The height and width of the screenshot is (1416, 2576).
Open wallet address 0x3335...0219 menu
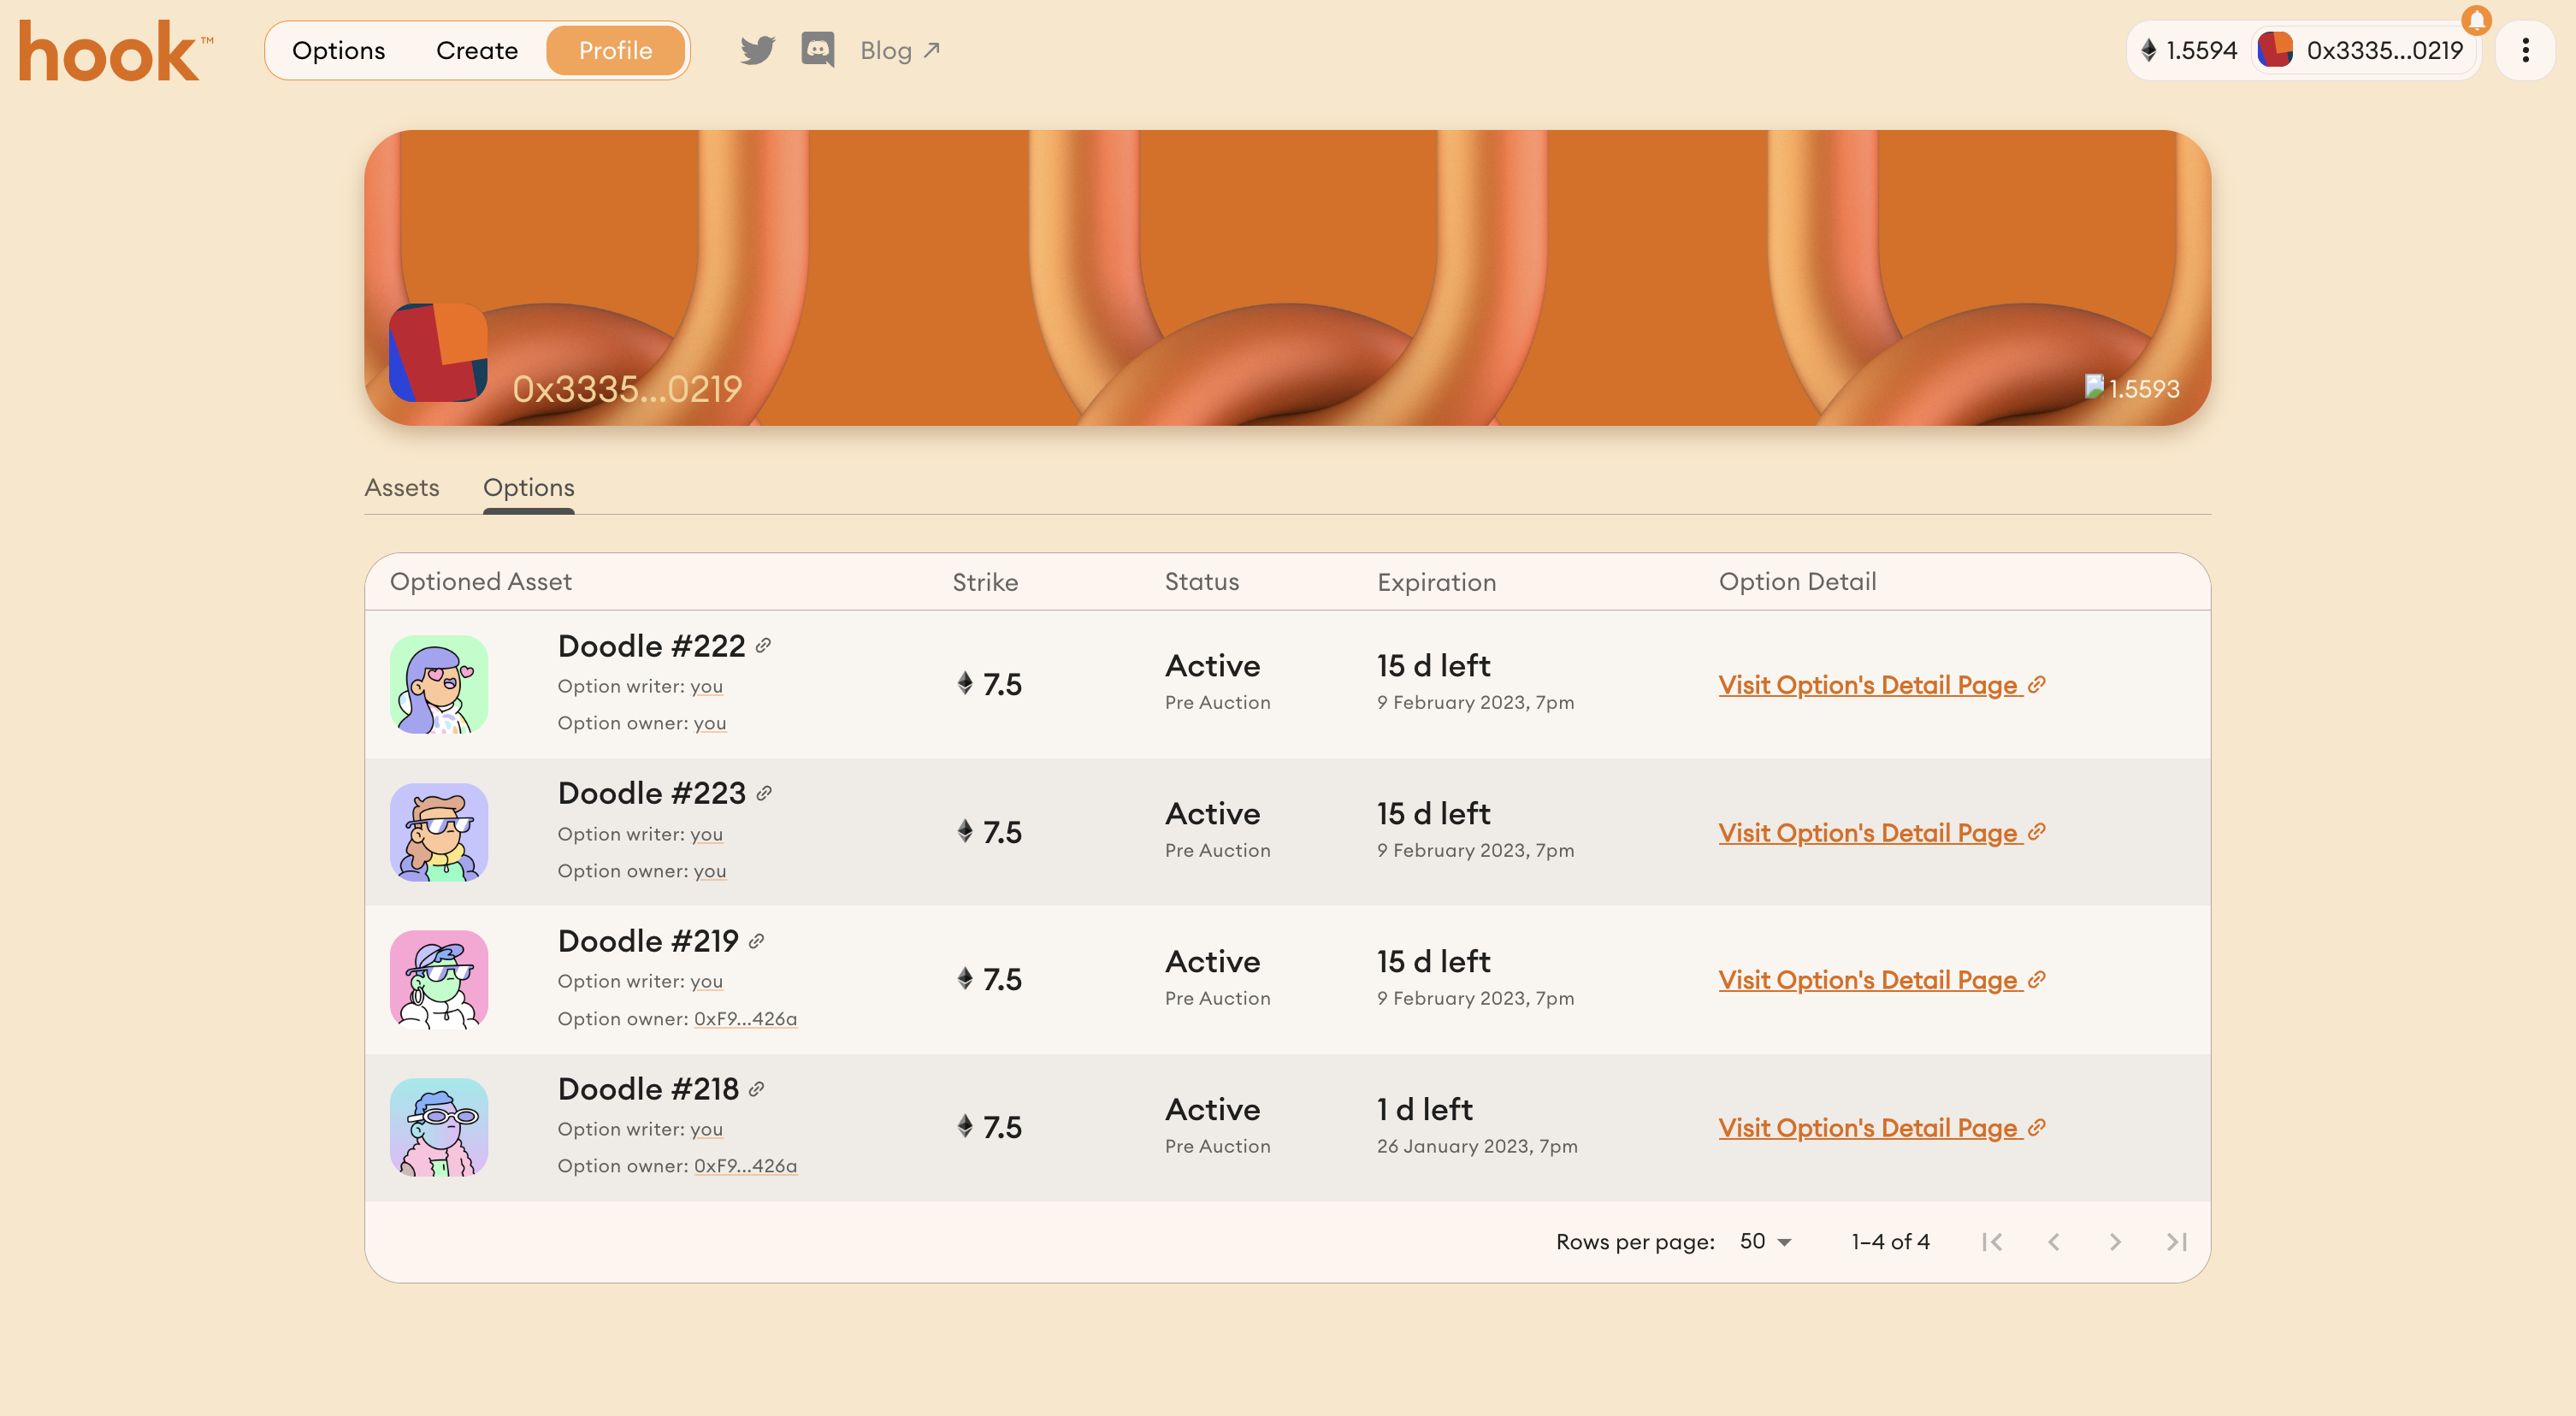2364,50
